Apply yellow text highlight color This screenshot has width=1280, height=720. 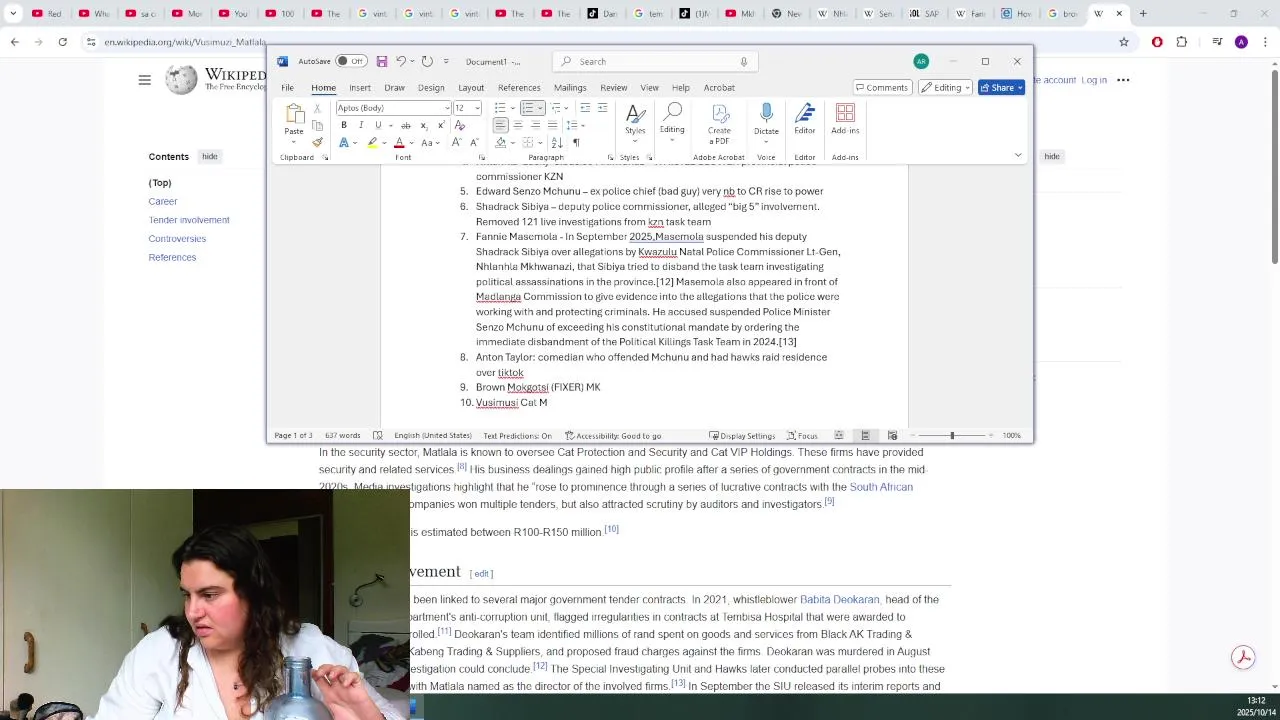pyautogui.click(x=372, y=142)
